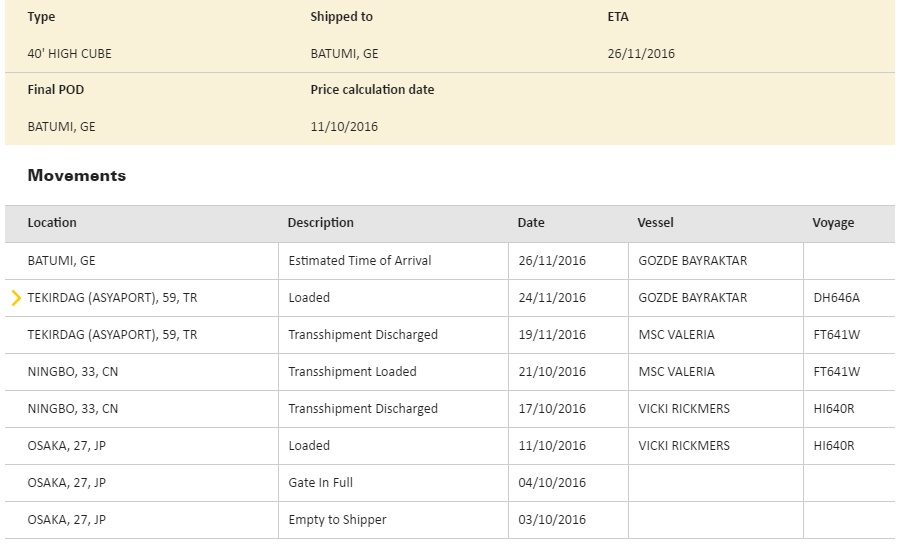Viewport: 908px width, 548px height.
Task: Click voyage number DH646A
Action: [836, 298]
